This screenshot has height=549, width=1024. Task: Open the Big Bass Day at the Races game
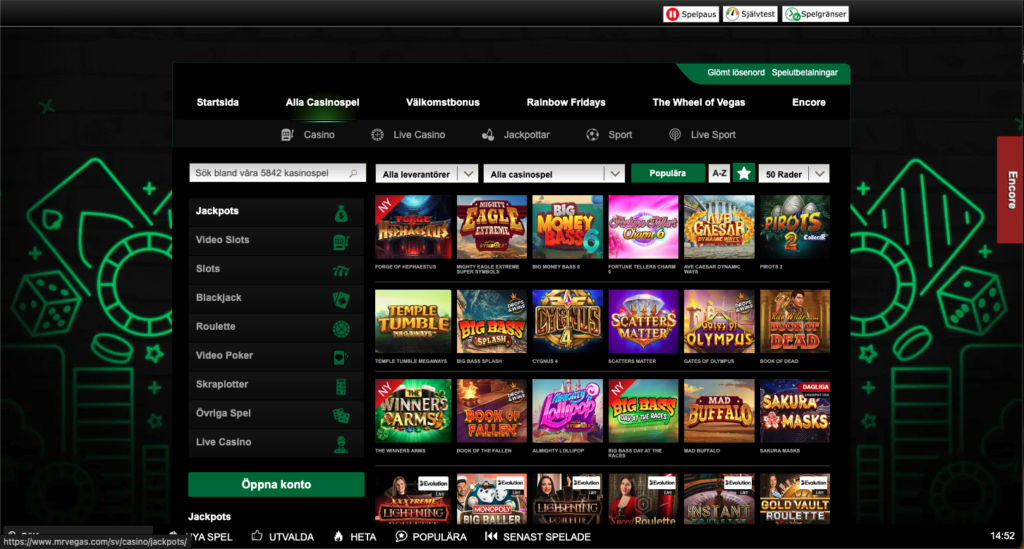pos(643,411)
